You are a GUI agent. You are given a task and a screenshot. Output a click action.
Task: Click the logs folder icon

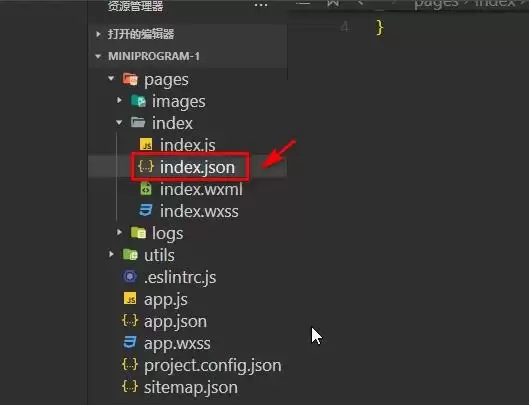[138, 233]
